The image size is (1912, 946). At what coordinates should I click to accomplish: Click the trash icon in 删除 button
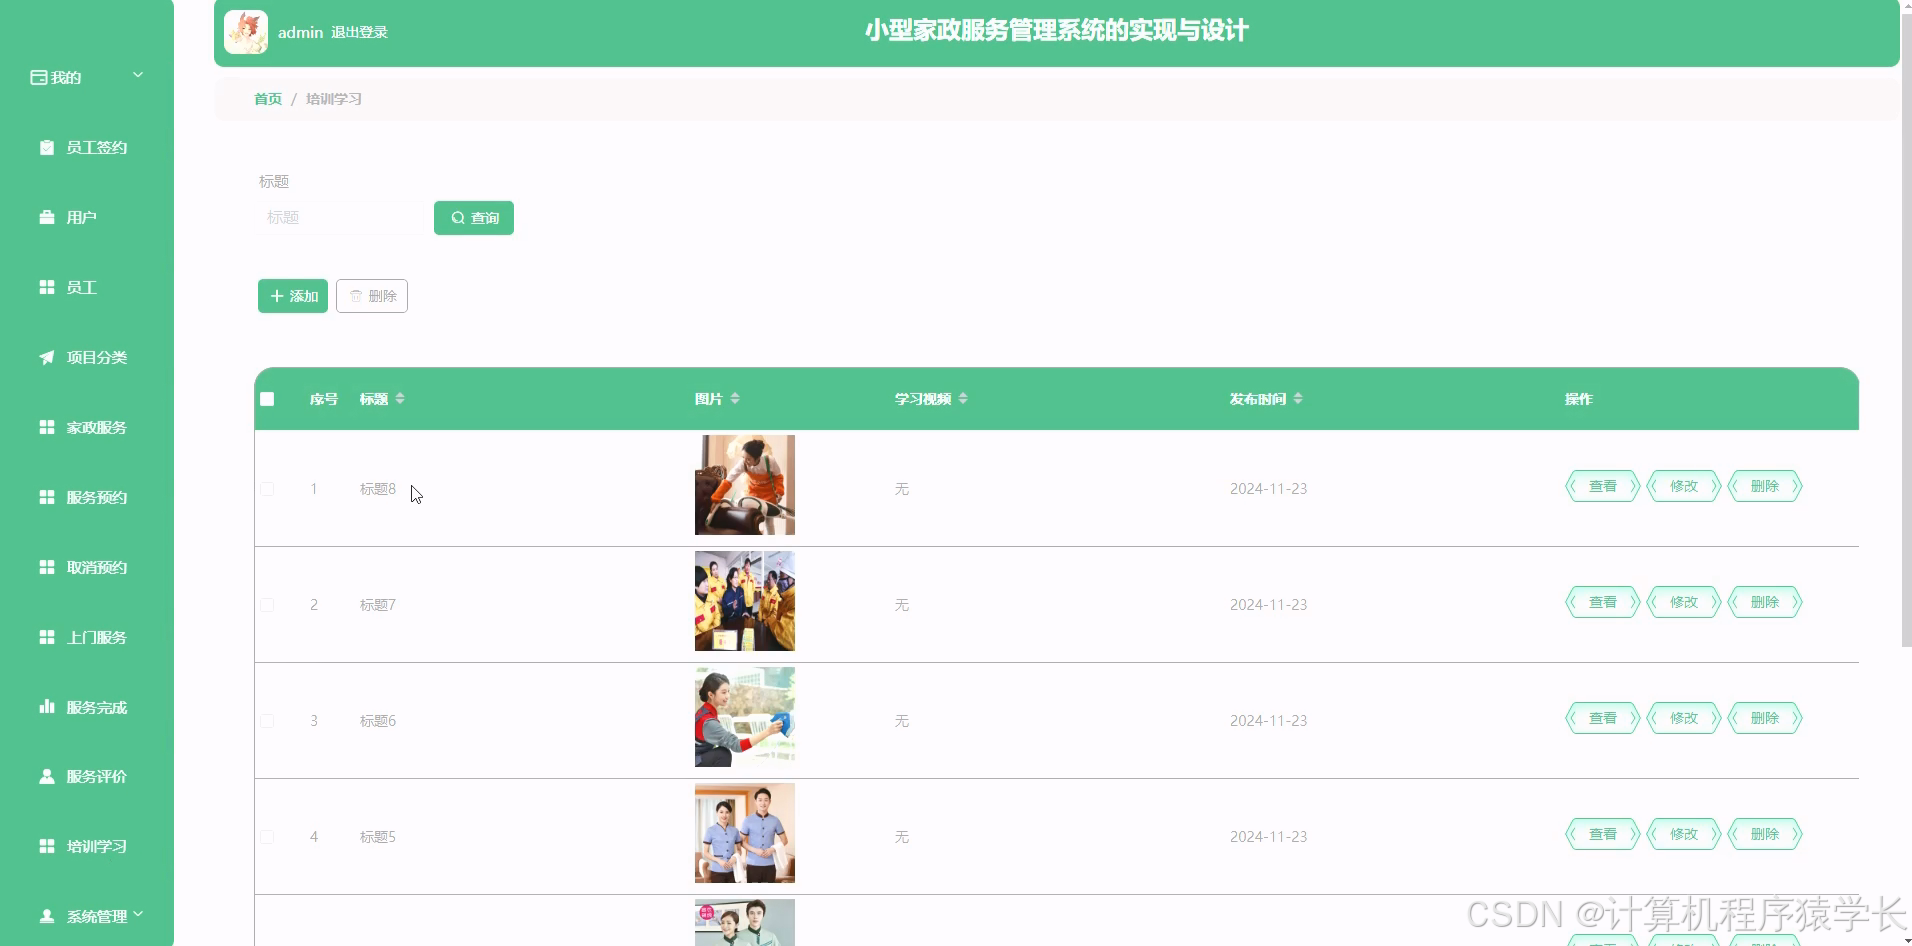(x=356, y=296)
